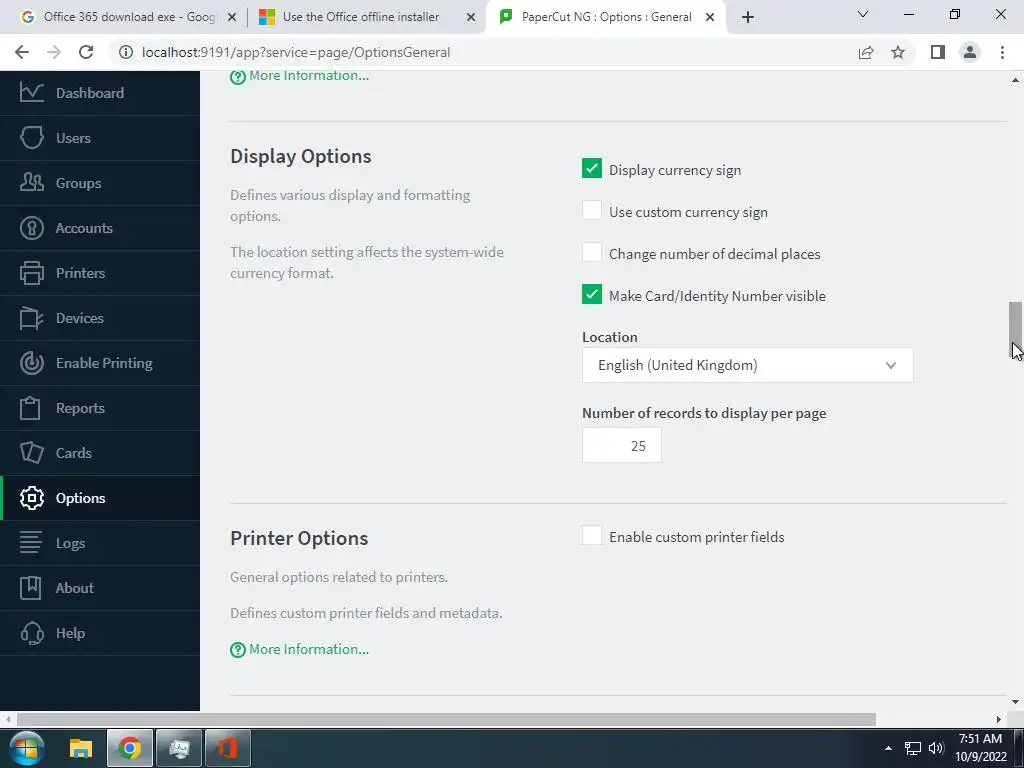Uncheck Display currency sign

point(592,168)
